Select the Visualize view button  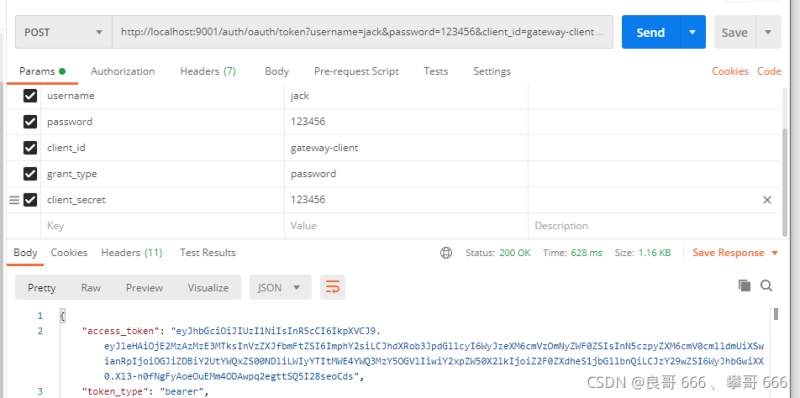click(208, 288)
